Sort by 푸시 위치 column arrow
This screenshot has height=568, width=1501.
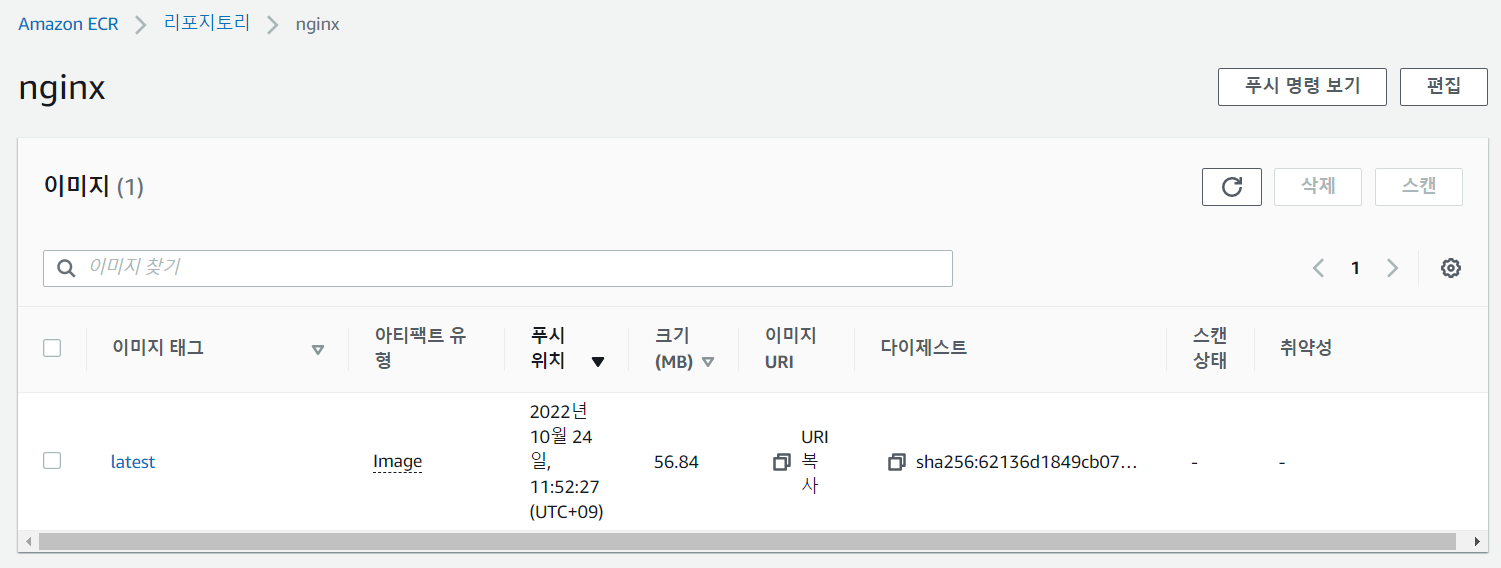point(598,362)
